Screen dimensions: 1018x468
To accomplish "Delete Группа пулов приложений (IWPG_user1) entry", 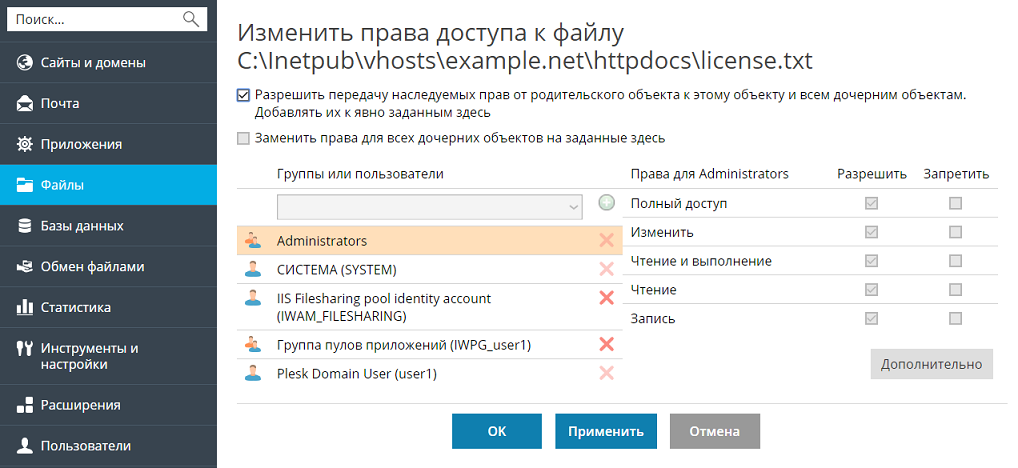I will [606, 344].
